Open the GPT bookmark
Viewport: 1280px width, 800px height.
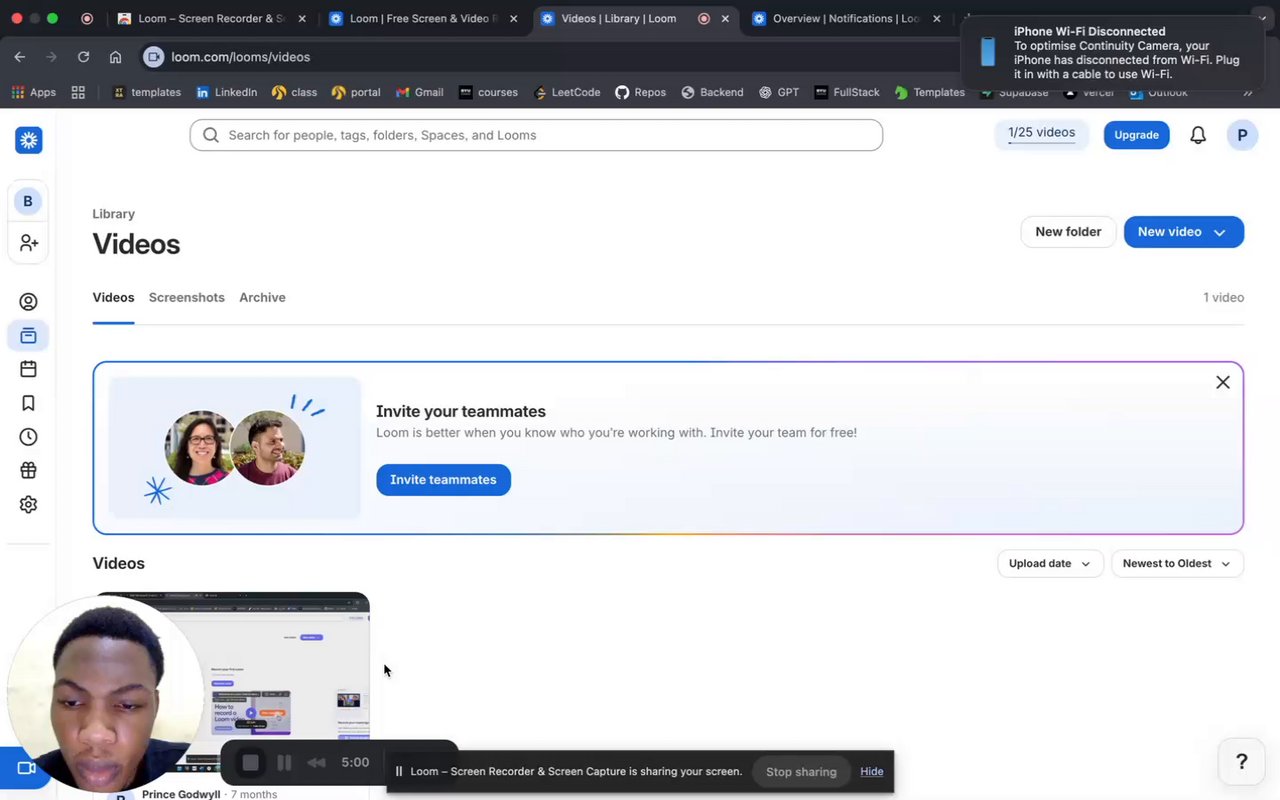779,92
